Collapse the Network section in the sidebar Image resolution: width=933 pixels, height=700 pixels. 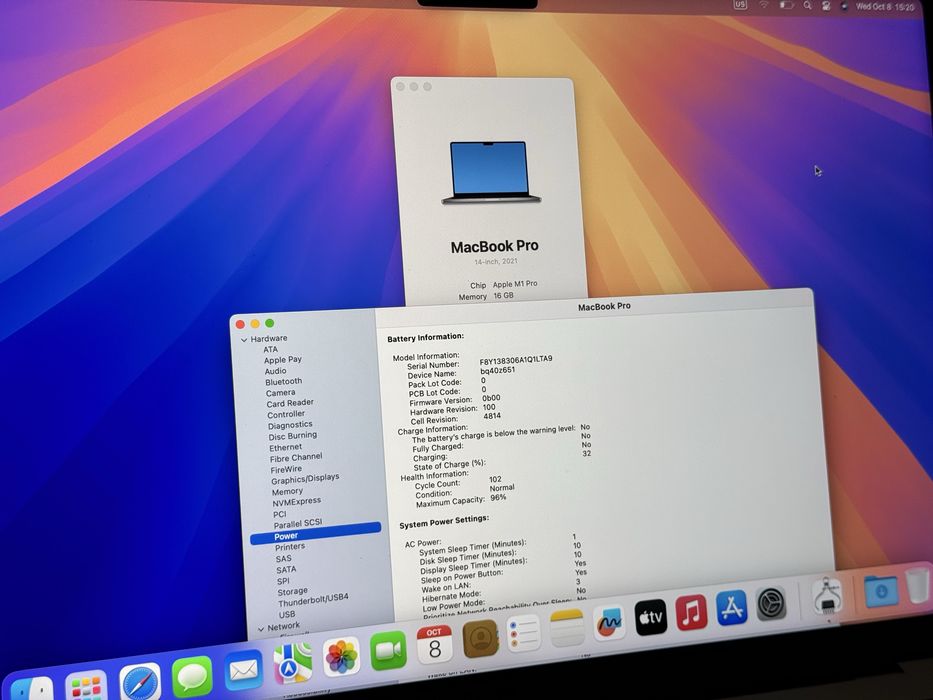[x=261, y=629]
